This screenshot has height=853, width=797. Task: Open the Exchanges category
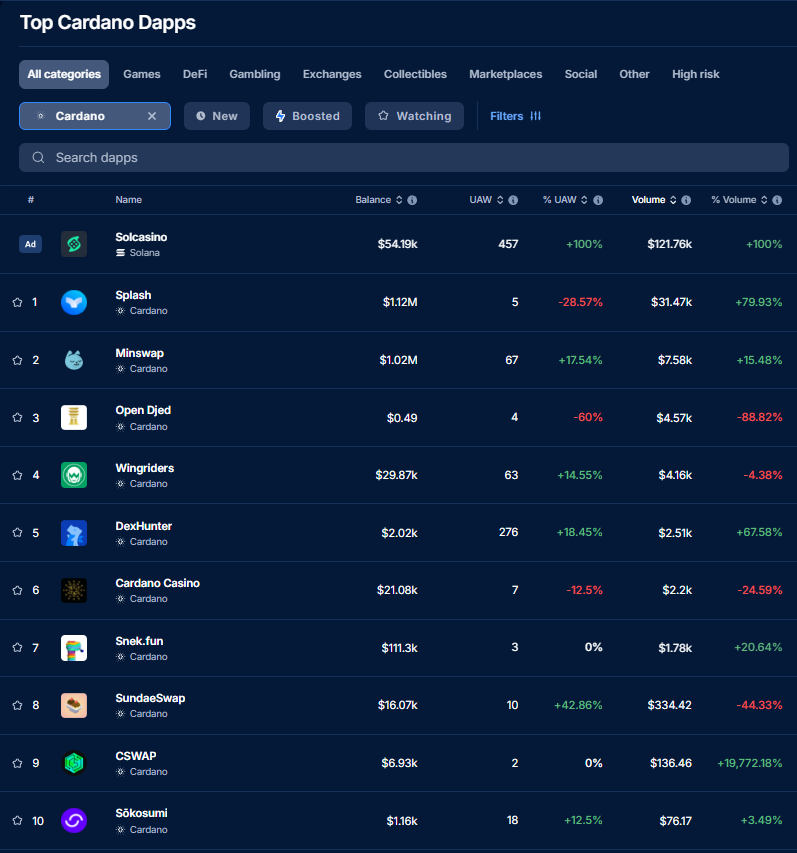[332, 75]
